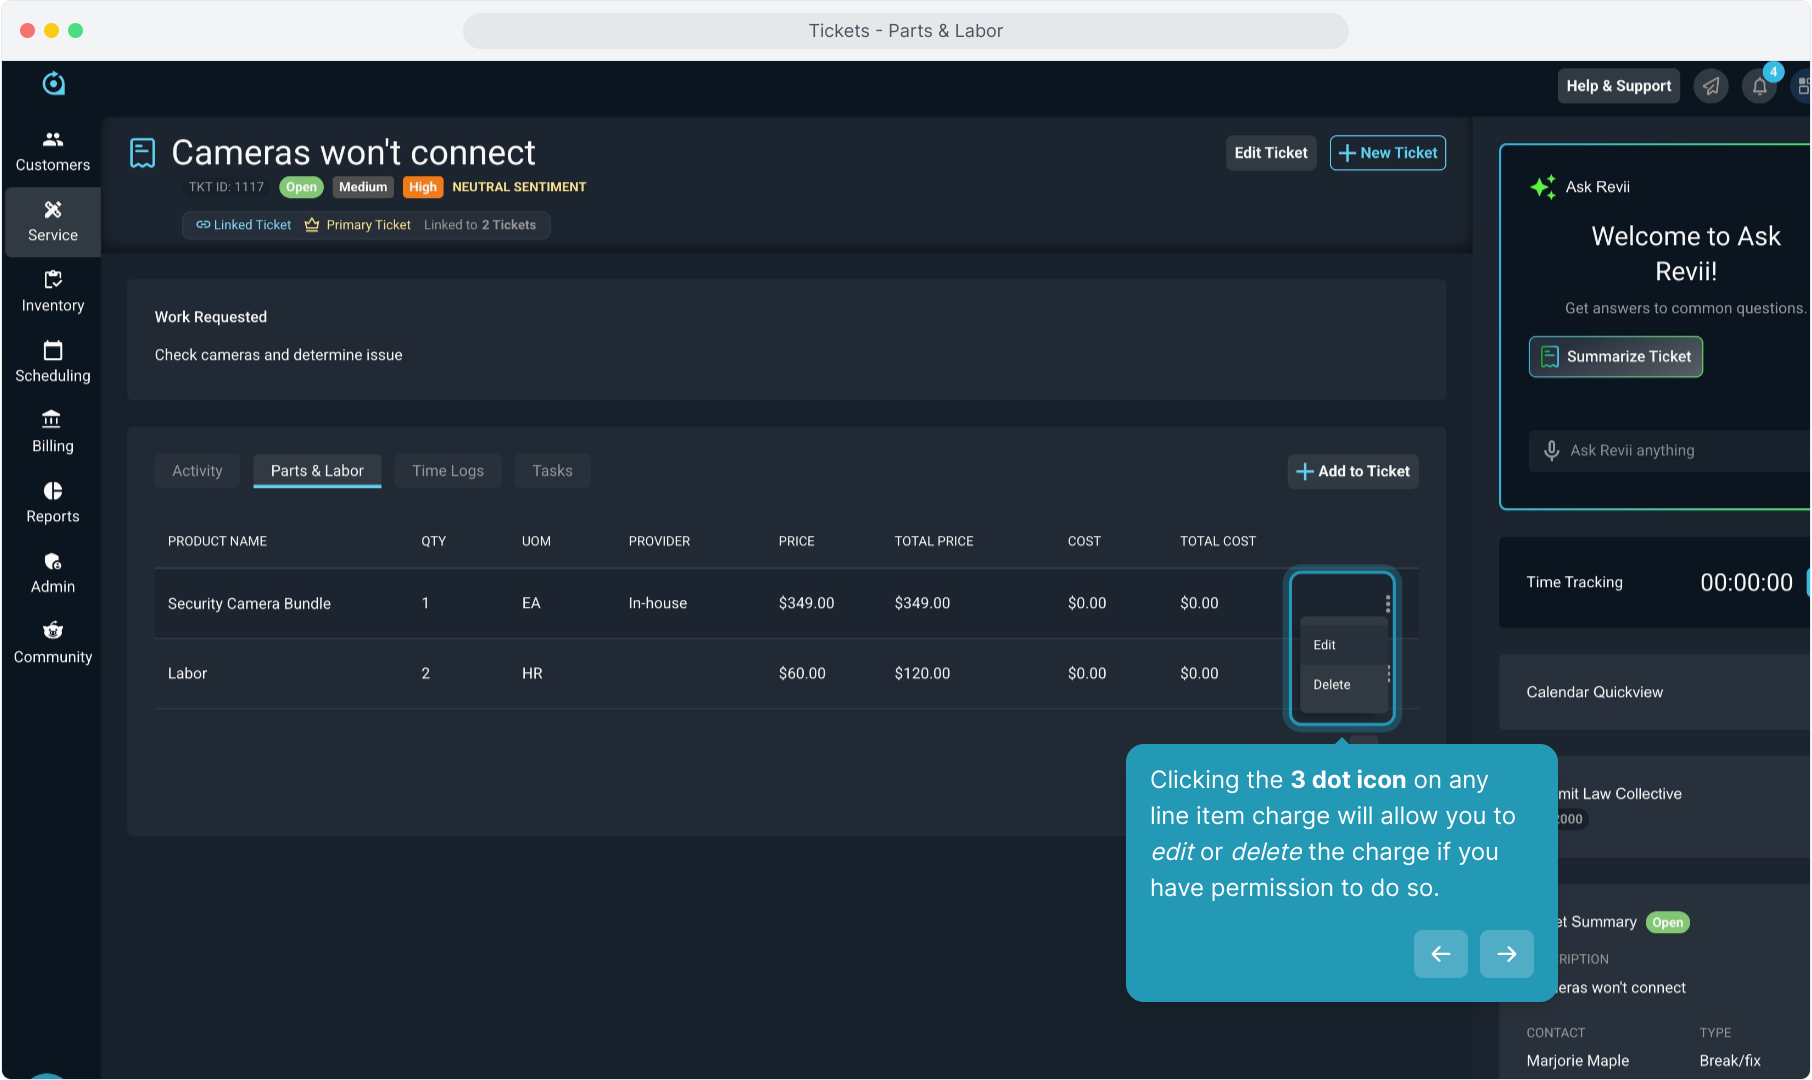Click the Summarize Ticket button
The image size is (1812, 1080).
click(x=1615, y=357)
